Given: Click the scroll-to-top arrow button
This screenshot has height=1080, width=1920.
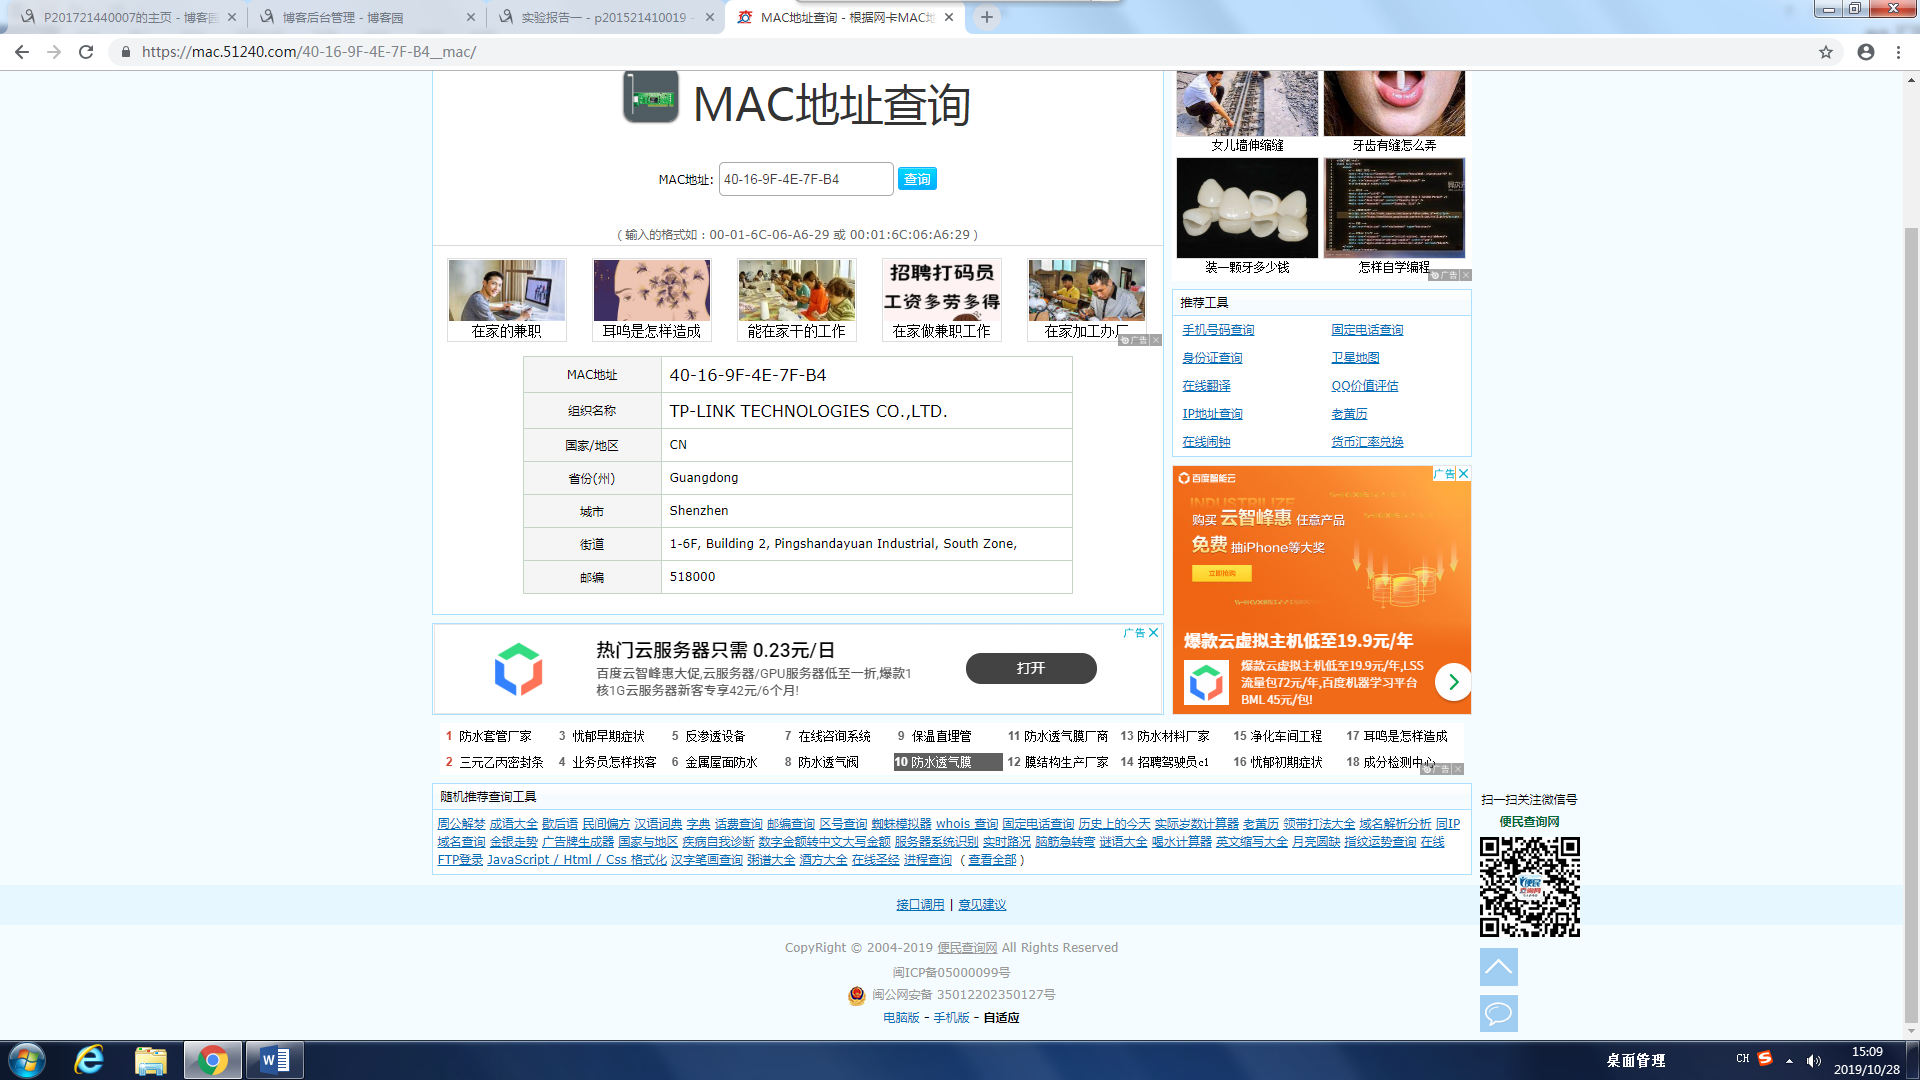Looking at the screenshot, I should pos(1498,967).
